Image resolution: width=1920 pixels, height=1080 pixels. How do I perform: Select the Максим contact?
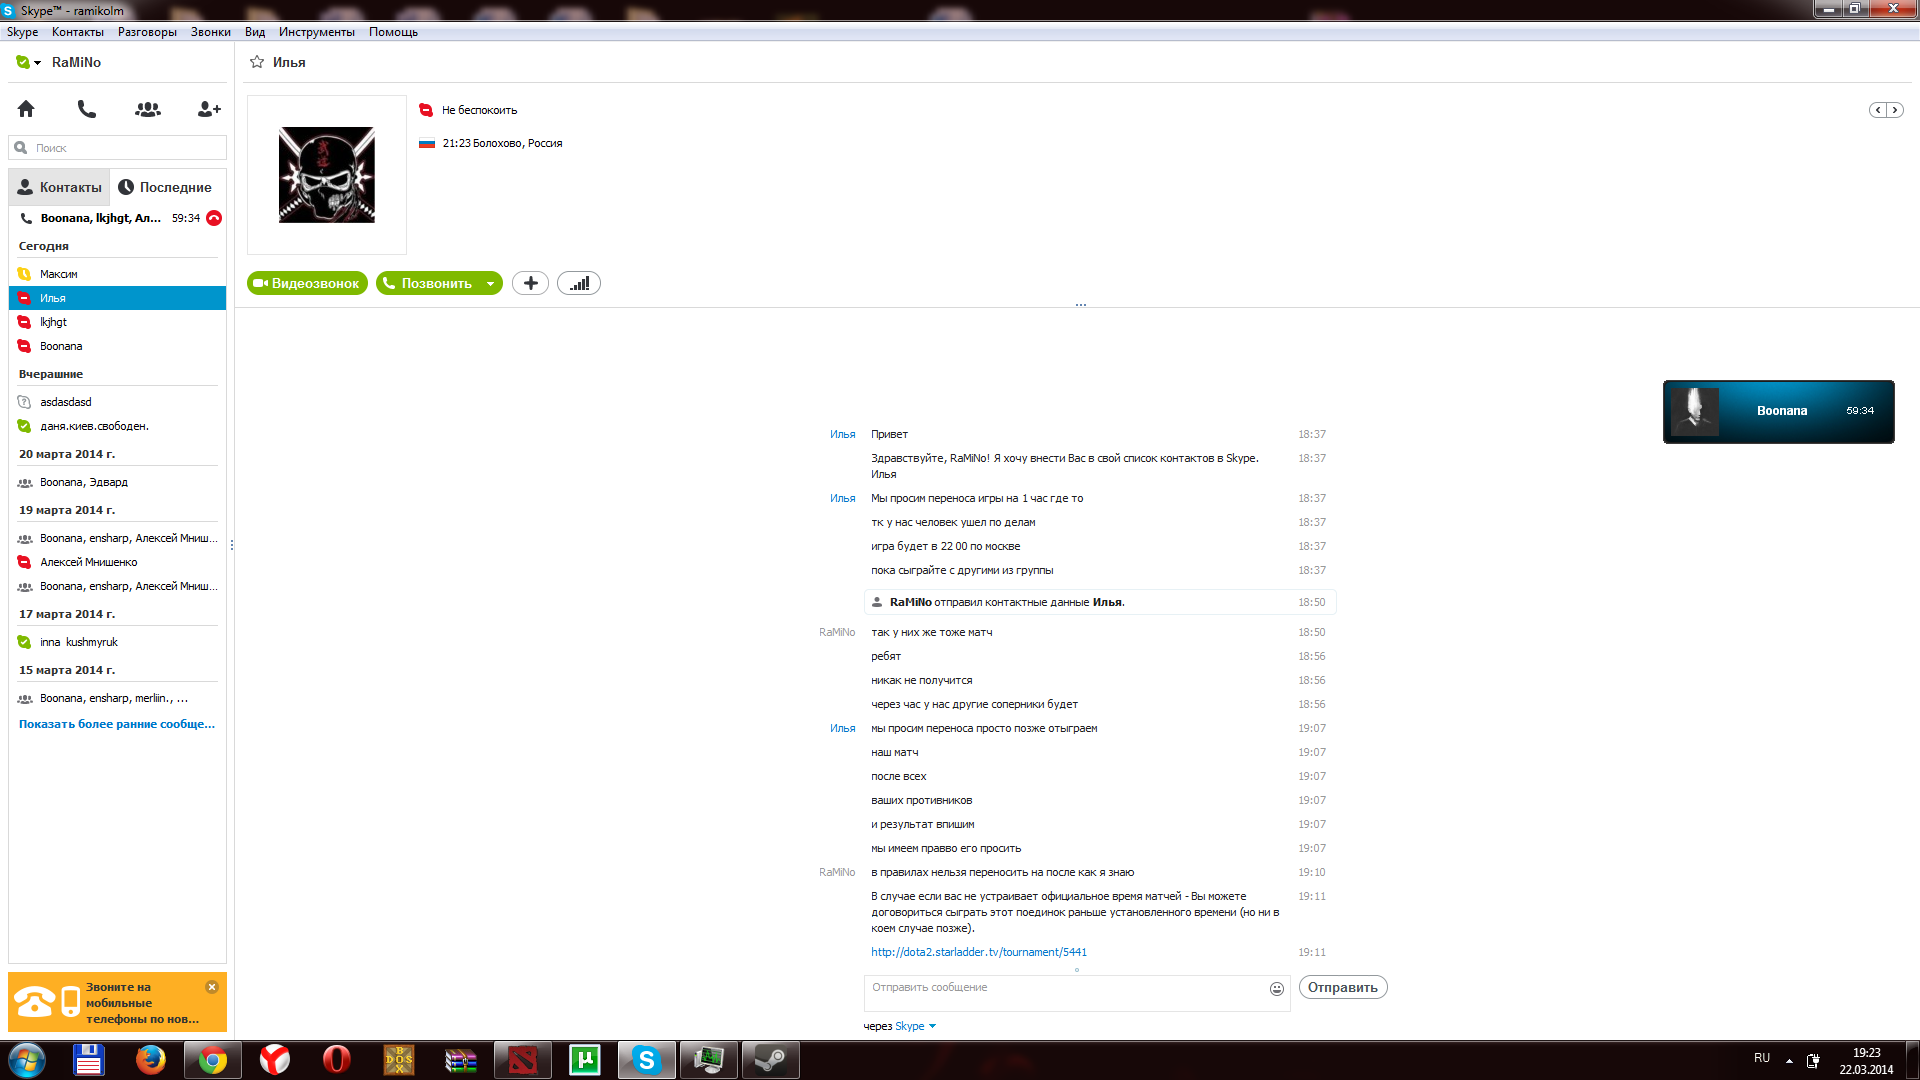(59, 274)
